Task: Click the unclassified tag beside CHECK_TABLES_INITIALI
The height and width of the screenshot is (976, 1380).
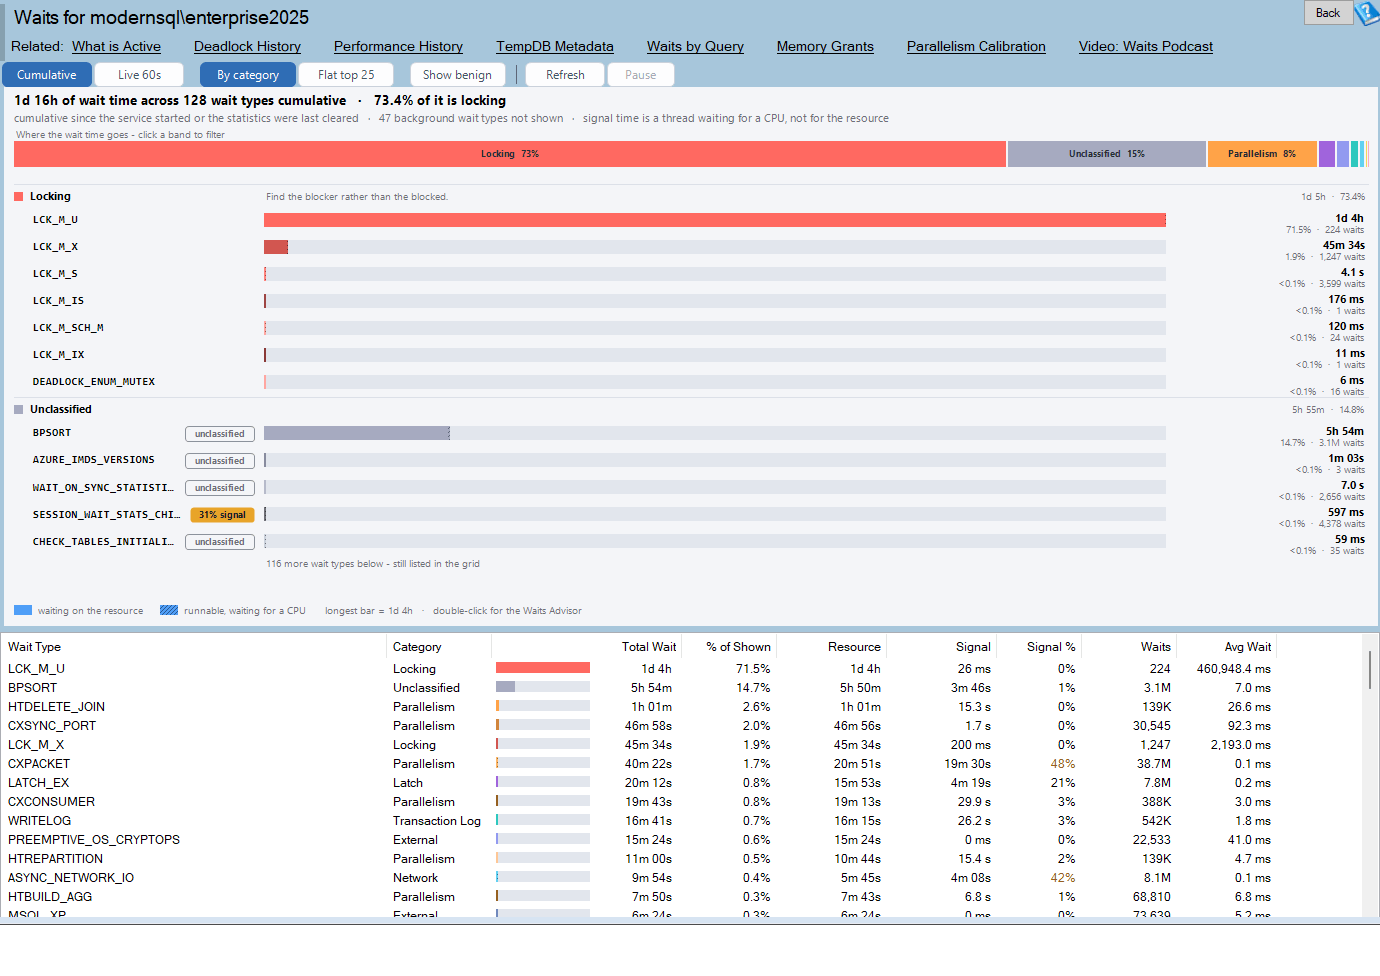Action: tap(220, 542)
